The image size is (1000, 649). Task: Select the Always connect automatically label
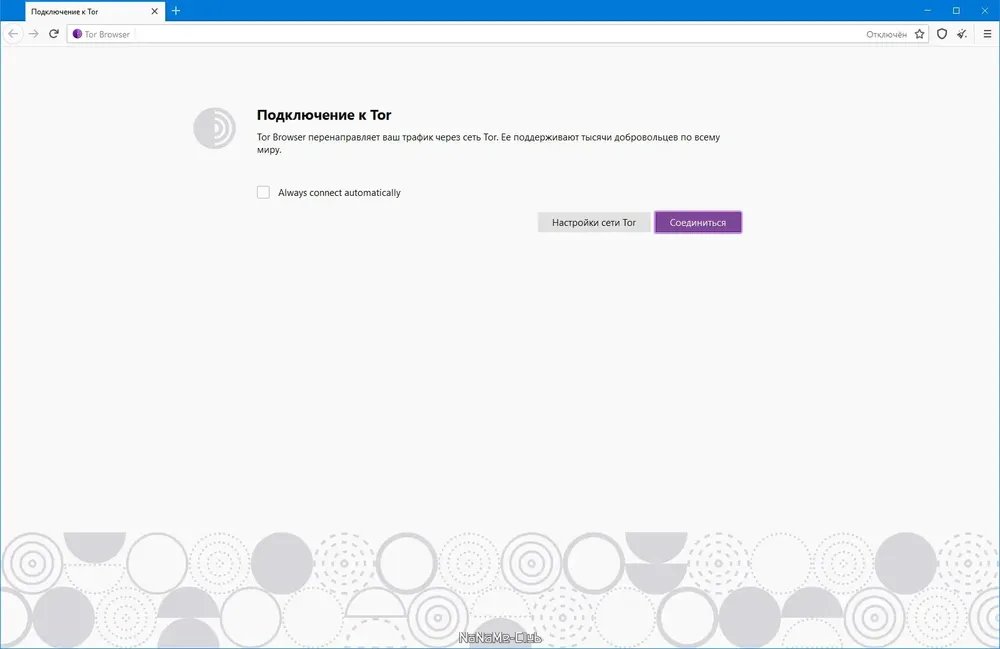click(339, 193)
